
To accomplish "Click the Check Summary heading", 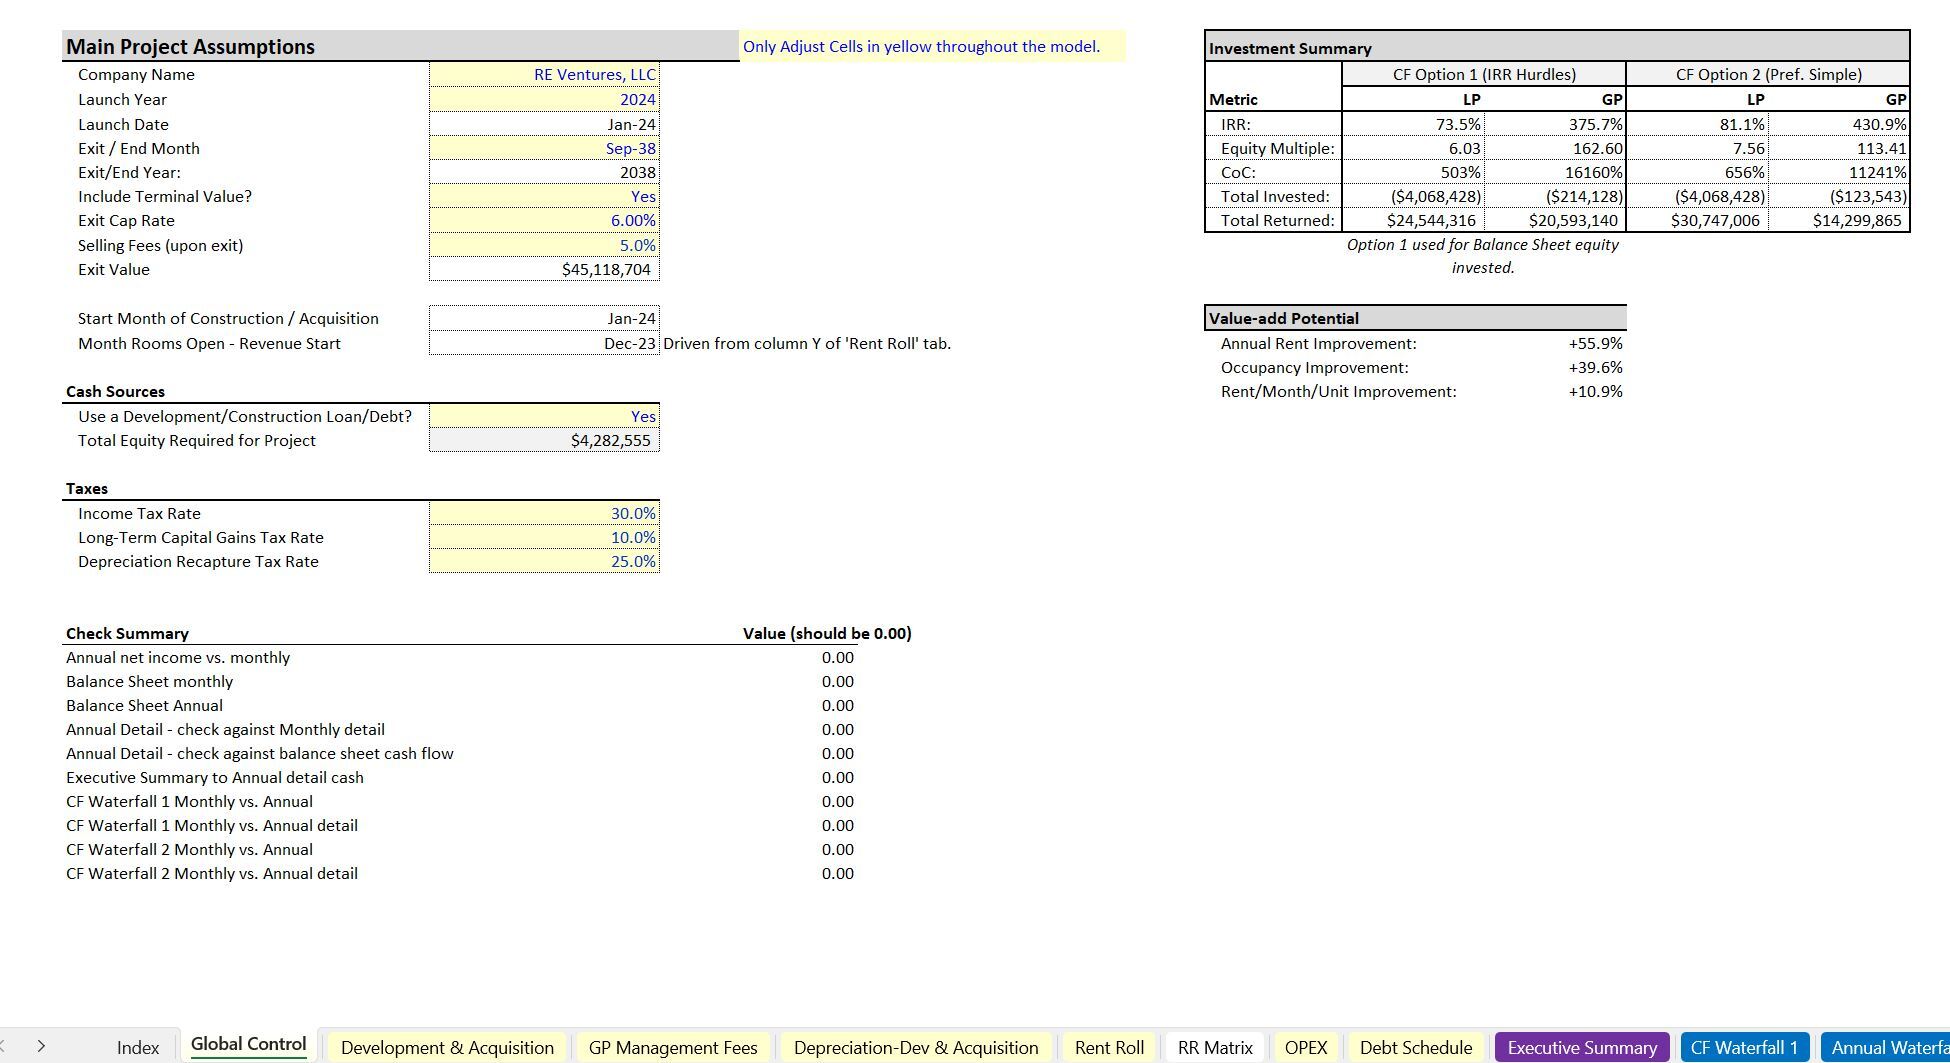I will tap(127, 633).
